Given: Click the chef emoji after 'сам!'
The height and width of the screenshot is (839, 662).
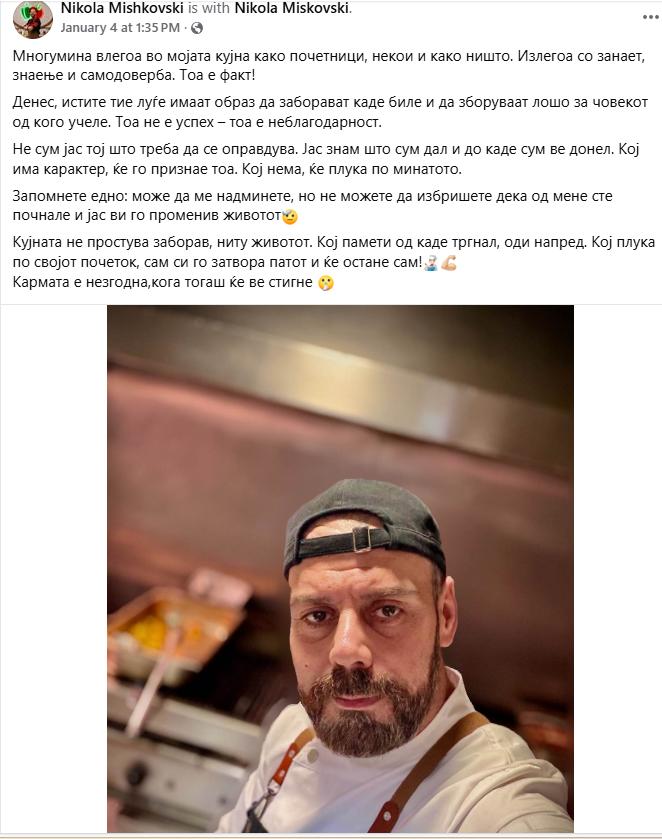Looking at the screenshot, I should coord(431,263).
